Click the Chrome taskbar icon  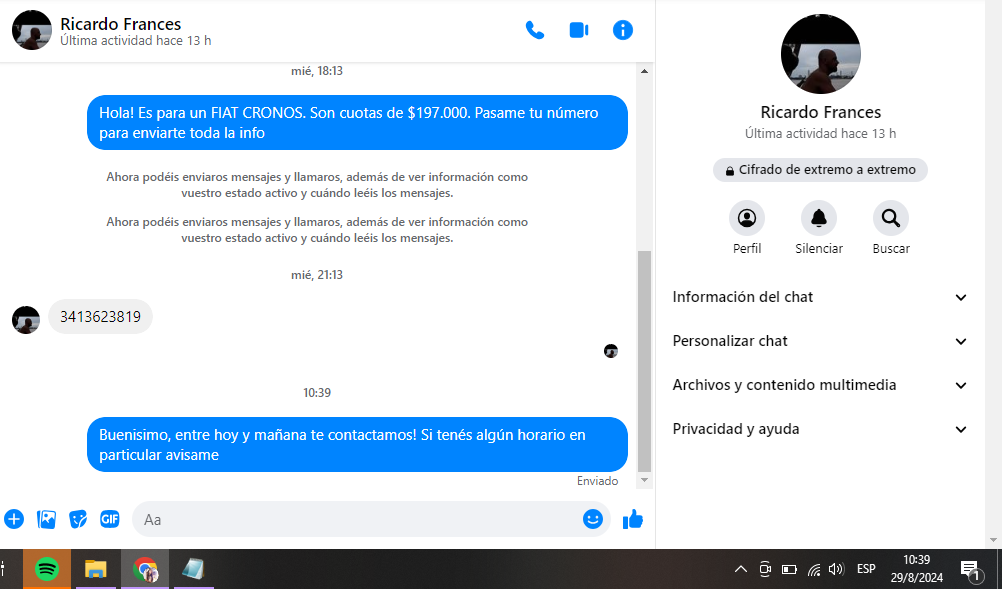point(145,569)
